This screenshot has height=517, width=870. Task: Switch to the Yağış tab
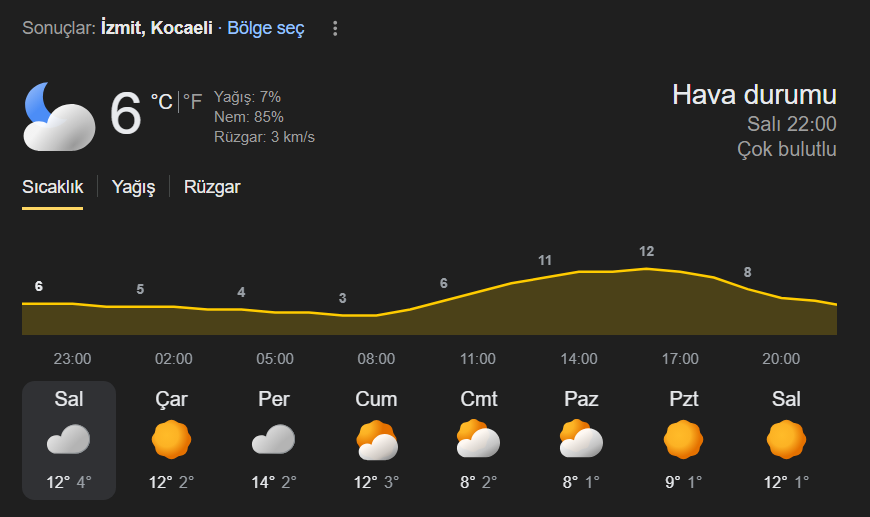(x=133, y=187)
